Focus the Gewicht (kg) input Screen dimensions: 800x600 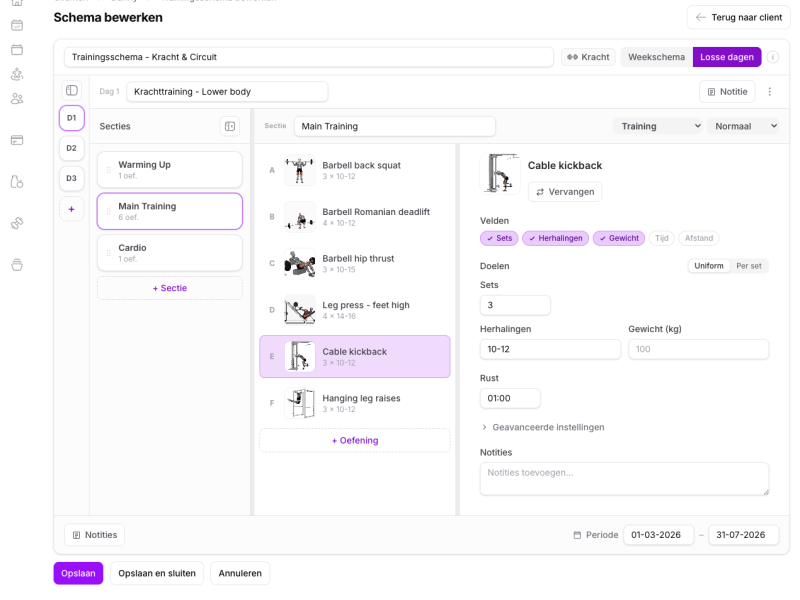coord(698,349)
